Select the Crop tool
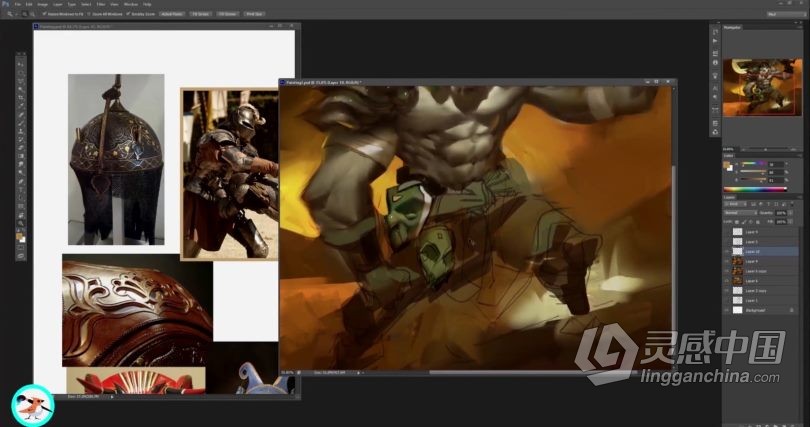The width and height of the screenshot is (810, 427). point(21,98)
